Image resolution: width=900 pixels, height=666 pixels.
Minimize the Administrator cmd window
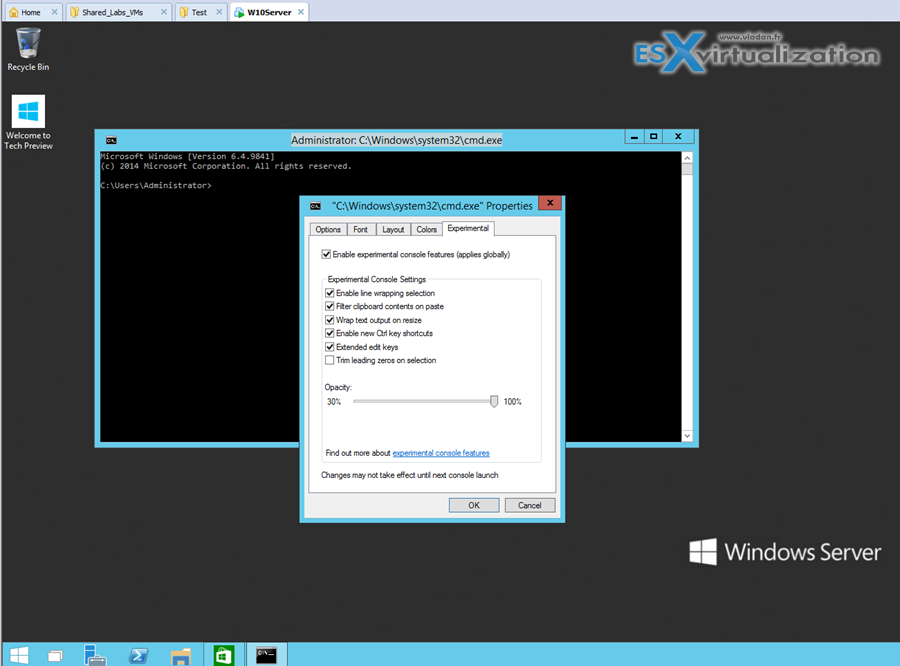point(634,137)
